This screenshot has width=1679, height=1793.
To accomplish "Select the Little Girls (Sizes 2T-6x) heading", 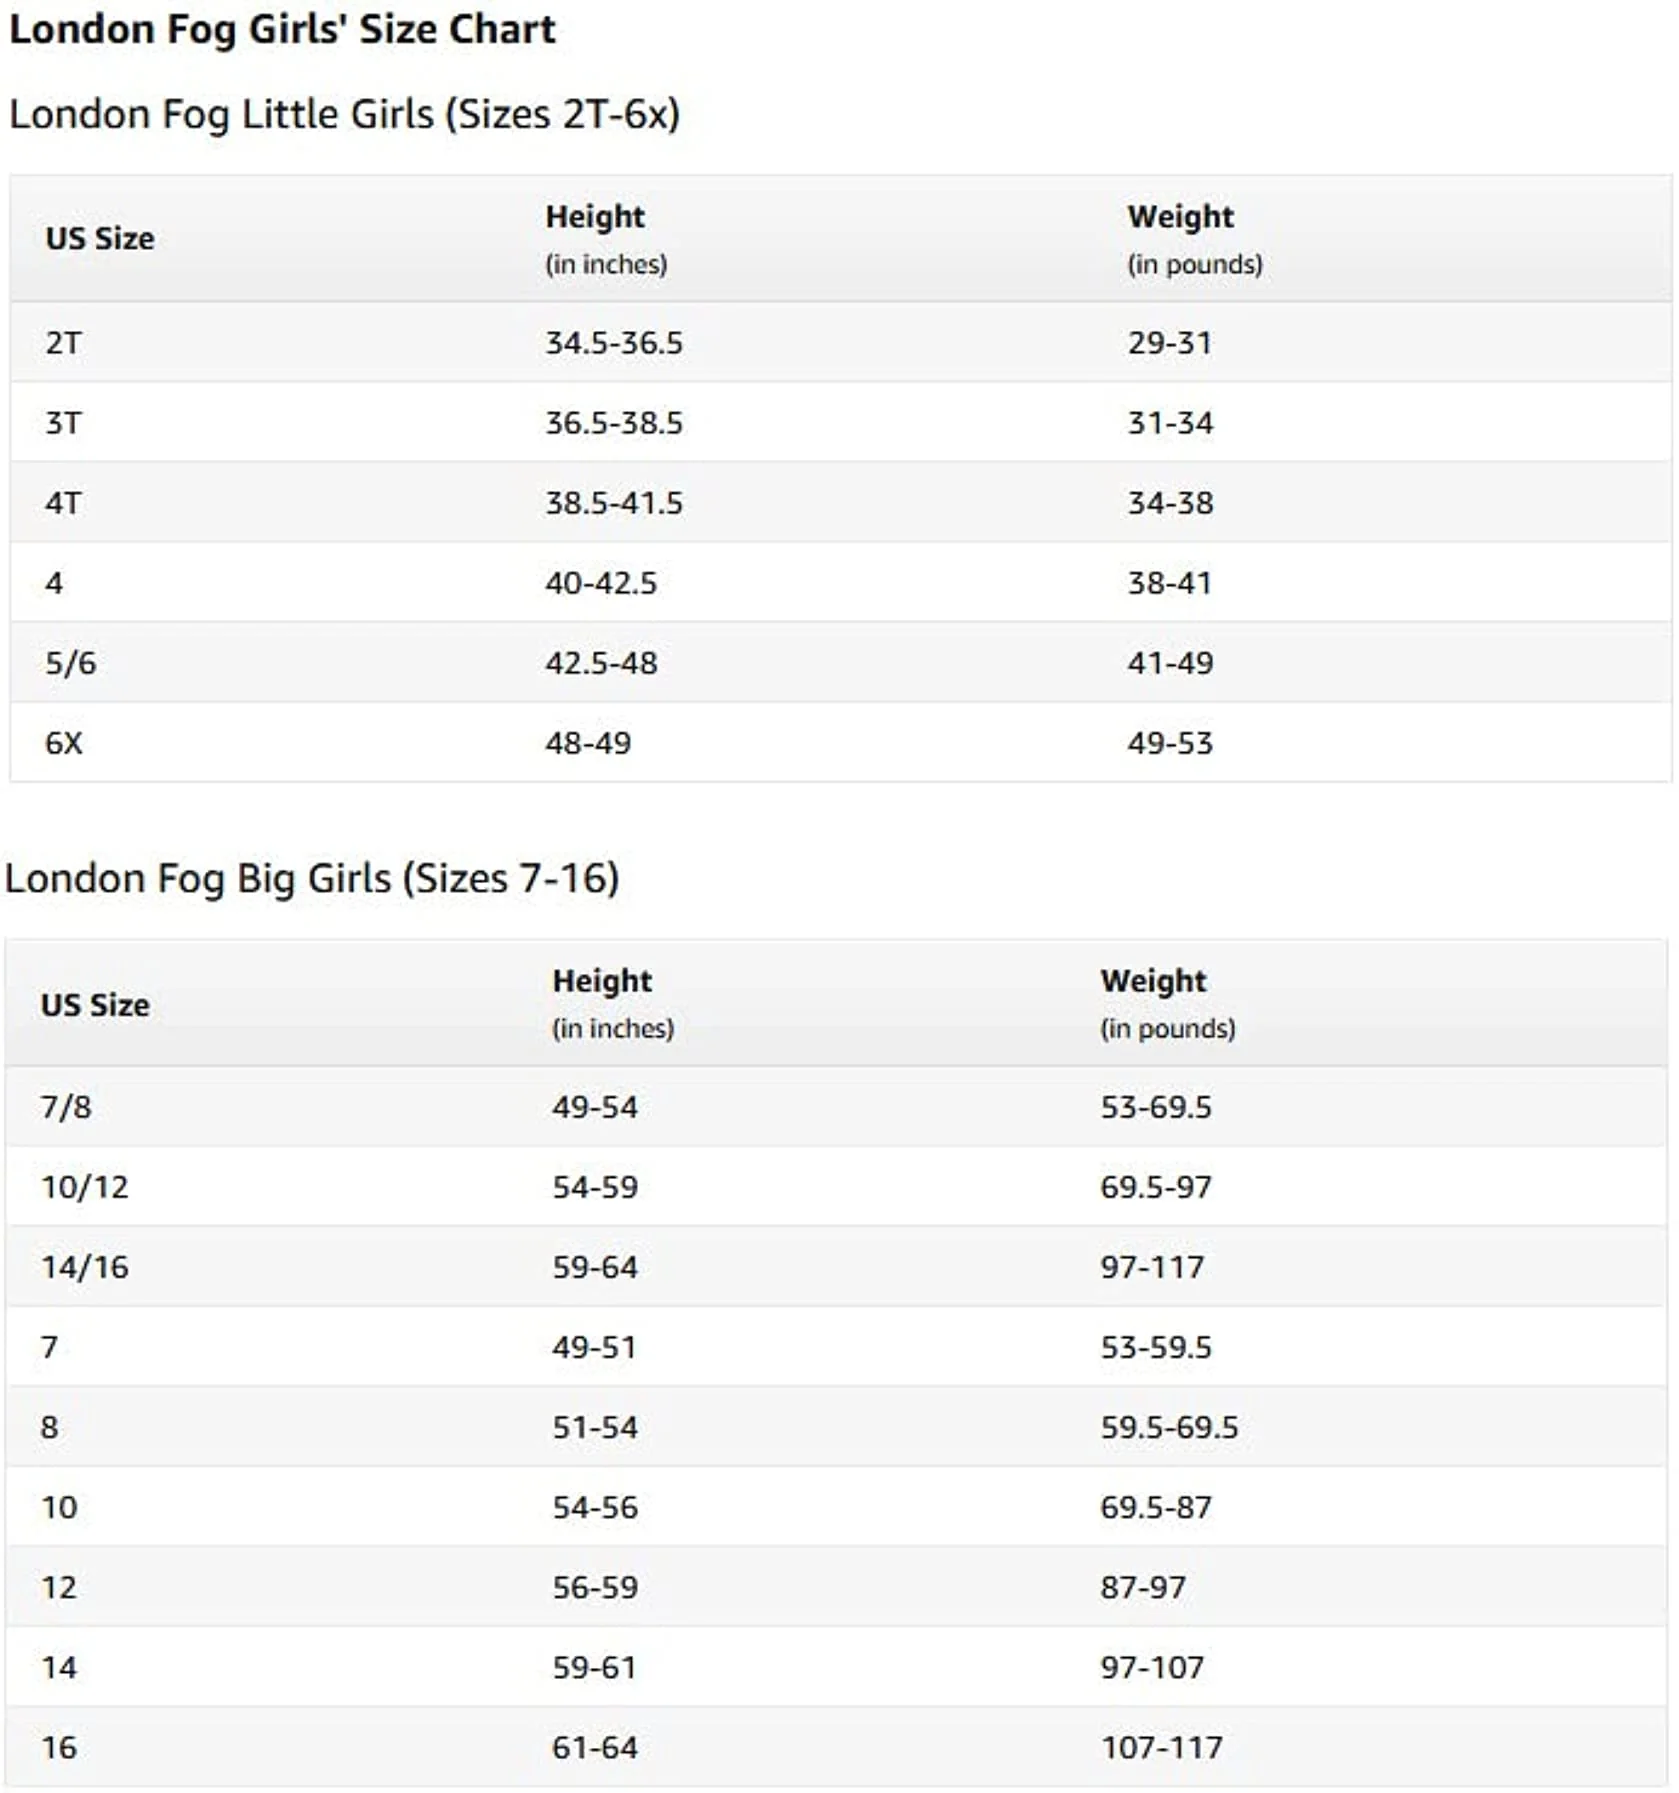I will (344, 115).
